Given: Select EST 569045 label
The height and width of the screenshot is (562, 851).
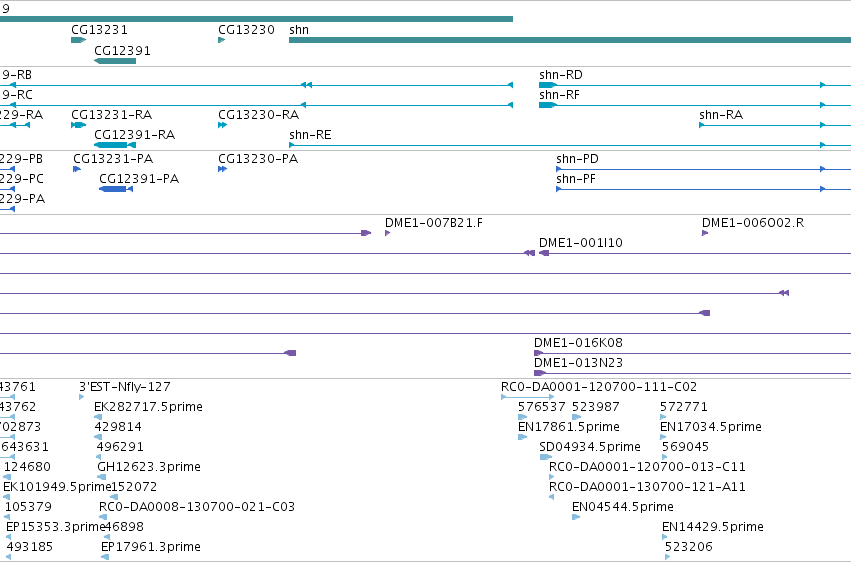Looking at the screenshot, I should click(x=685, y=447).
